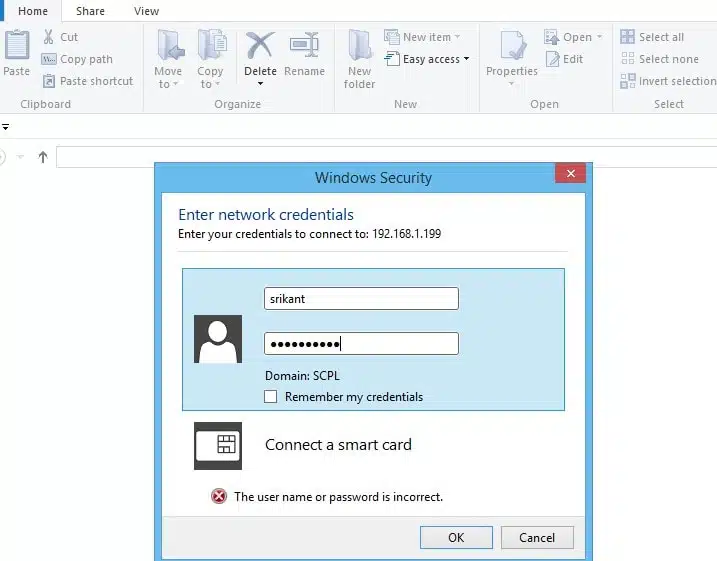The image size is (717, 561).
Task: Click the Edit pencil icon
Action: click(552, 59)
